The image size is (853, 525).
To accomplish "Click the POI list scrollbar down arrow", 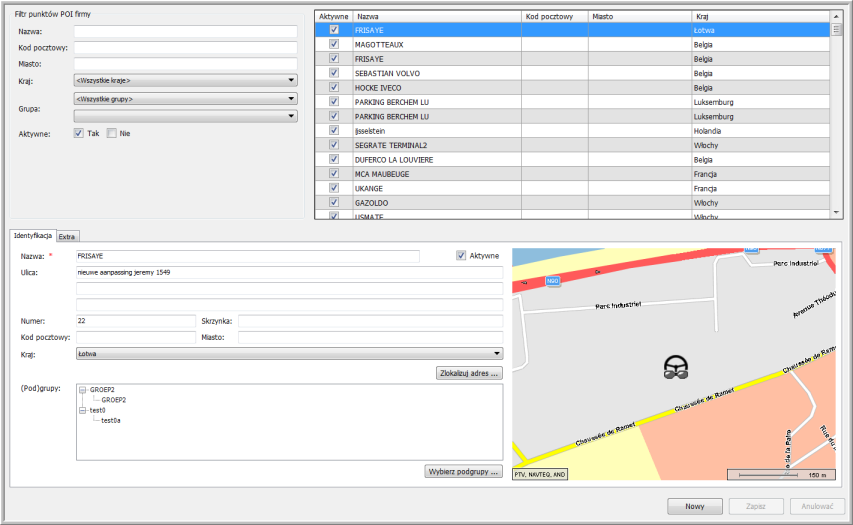I will [x=836, y=212].
